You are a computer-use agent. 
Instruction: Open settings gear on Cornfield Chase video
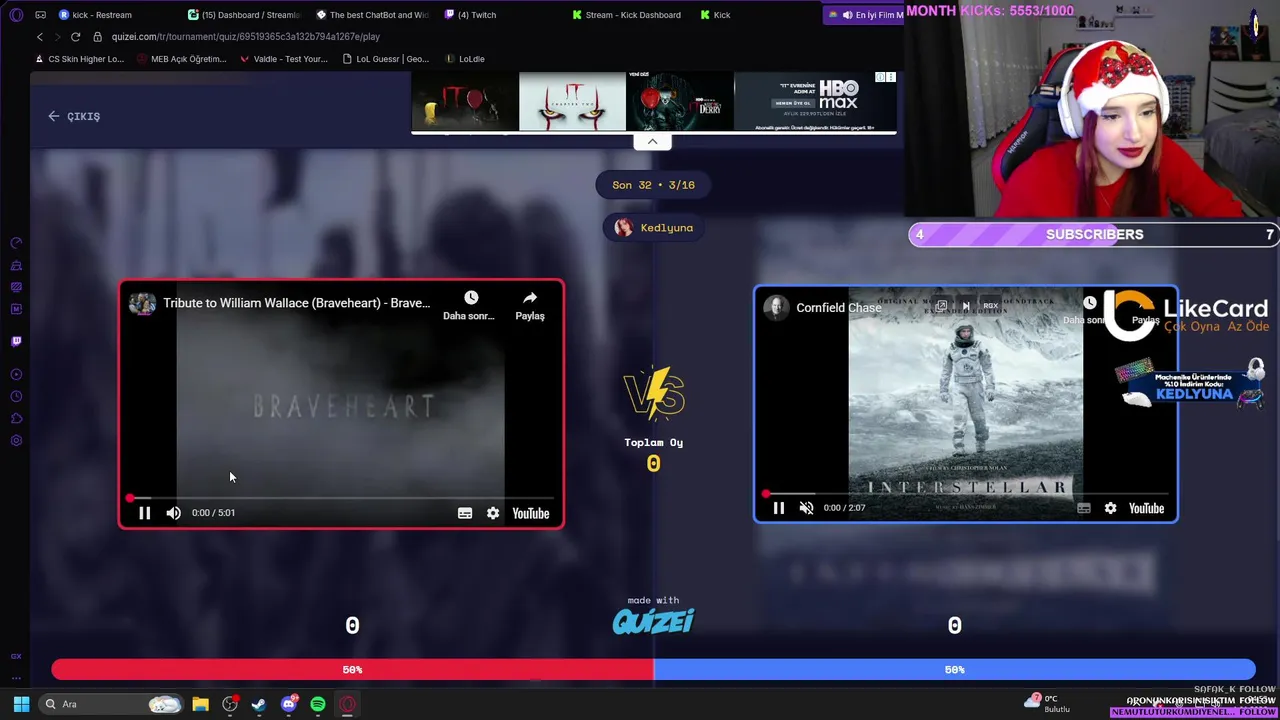pyautogui.click(x=1110, y=508)
